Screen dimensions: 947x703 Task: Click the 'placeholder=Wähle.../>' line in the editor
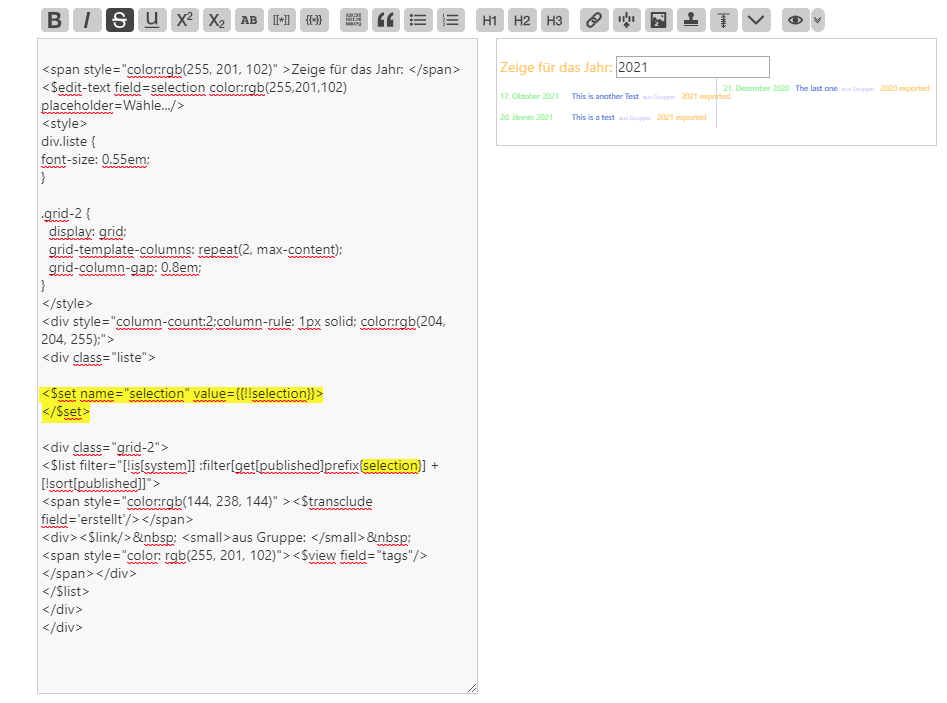(x=113, y=105)
